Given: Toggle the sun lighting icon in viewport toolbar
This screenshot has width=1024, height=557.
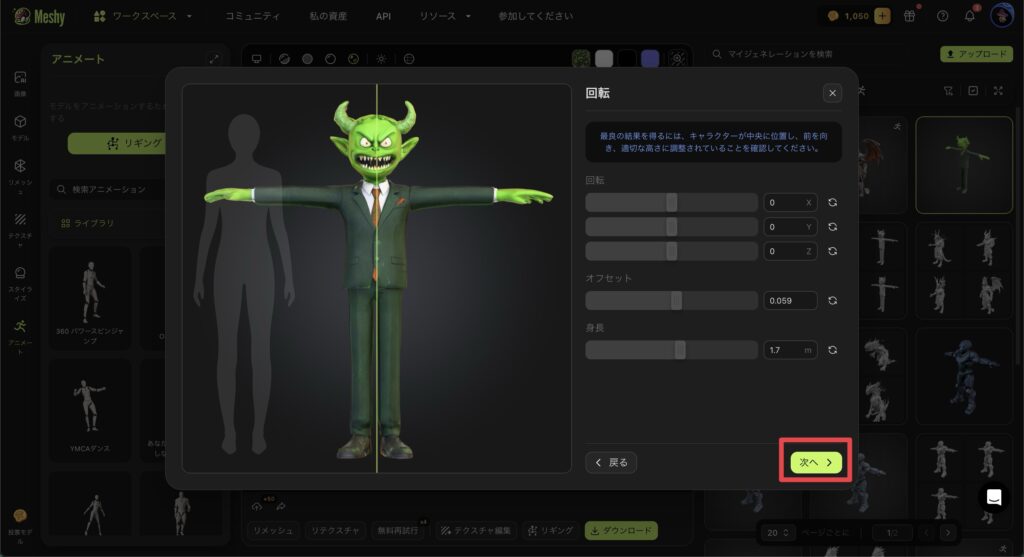Looking at the screenshot, I should [x=381, y=59].
